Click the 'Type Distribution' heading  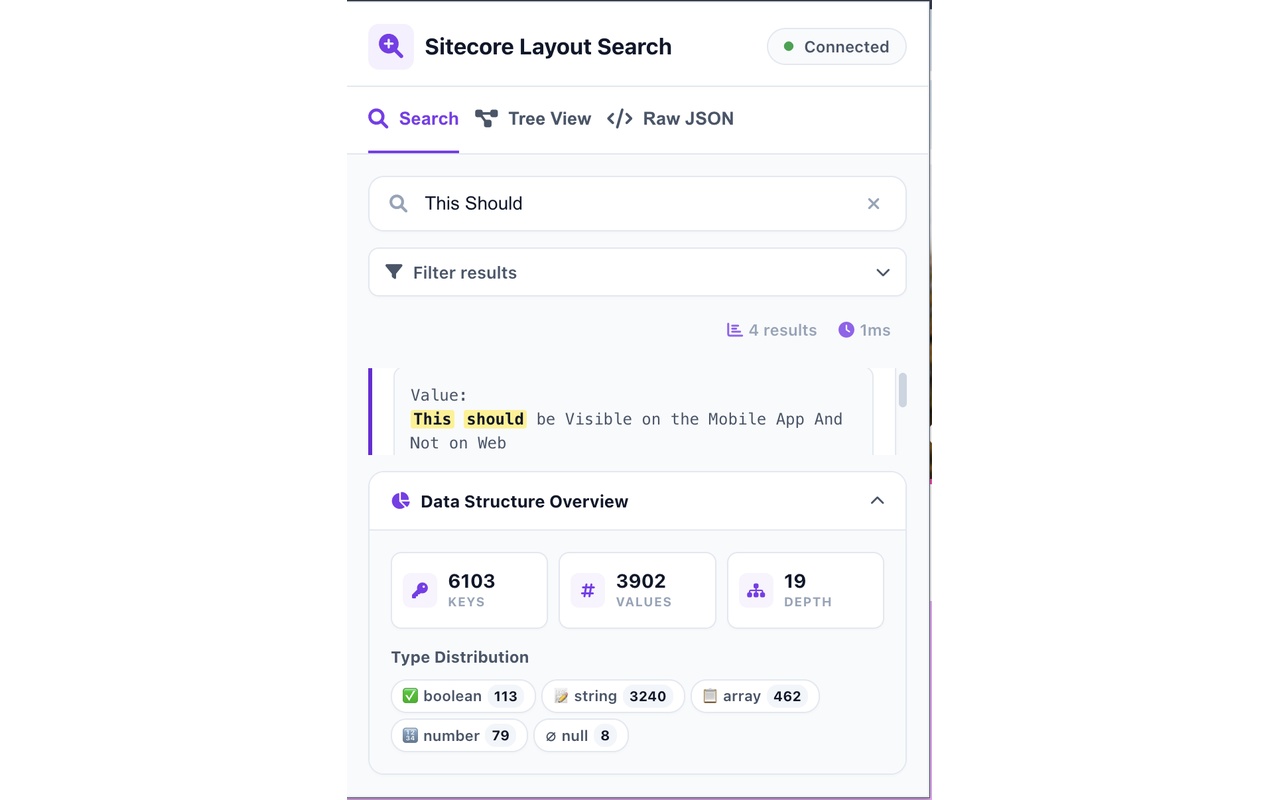460,657
